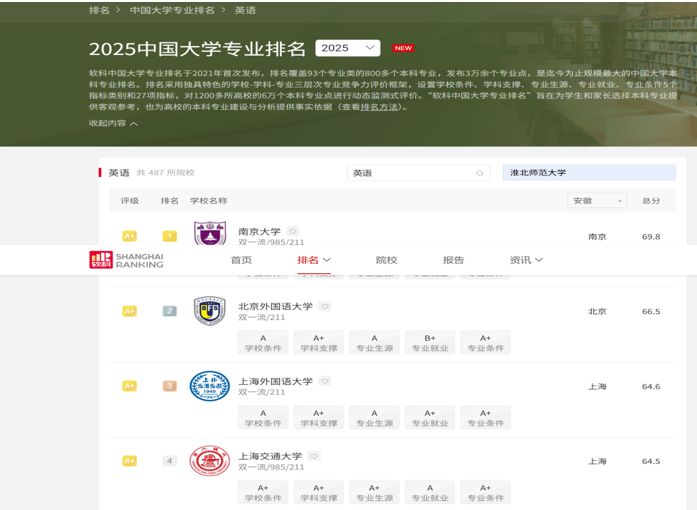Viewport: 697px width, 510px height.
Task: Click Shanghai Jiao Tong University's red logo
Action: [209, 461]
